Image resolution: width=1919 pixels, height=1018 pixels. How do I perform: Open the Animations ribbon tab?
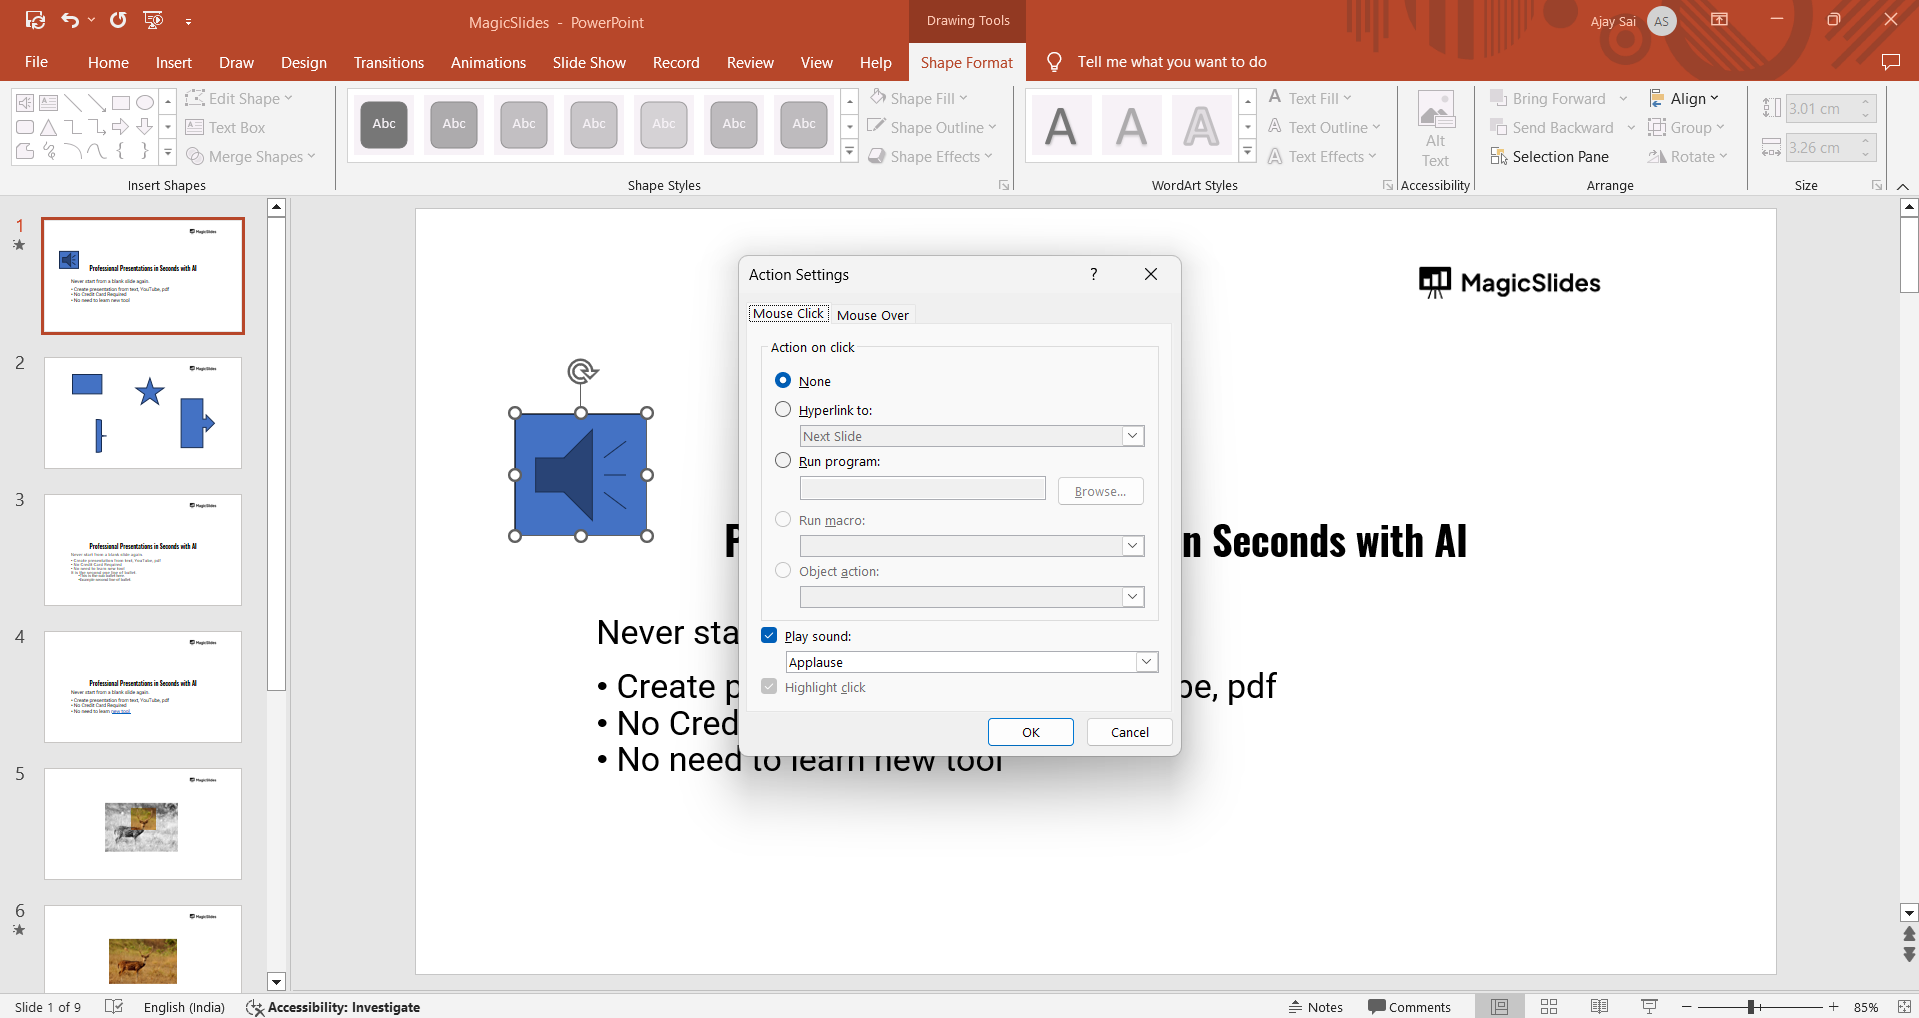tap(488, 62)
